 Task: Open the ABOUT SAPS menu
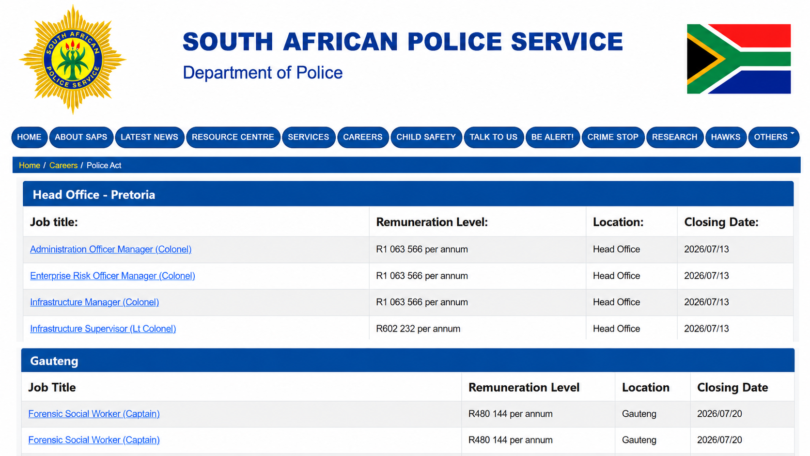[x=81, y=137]
